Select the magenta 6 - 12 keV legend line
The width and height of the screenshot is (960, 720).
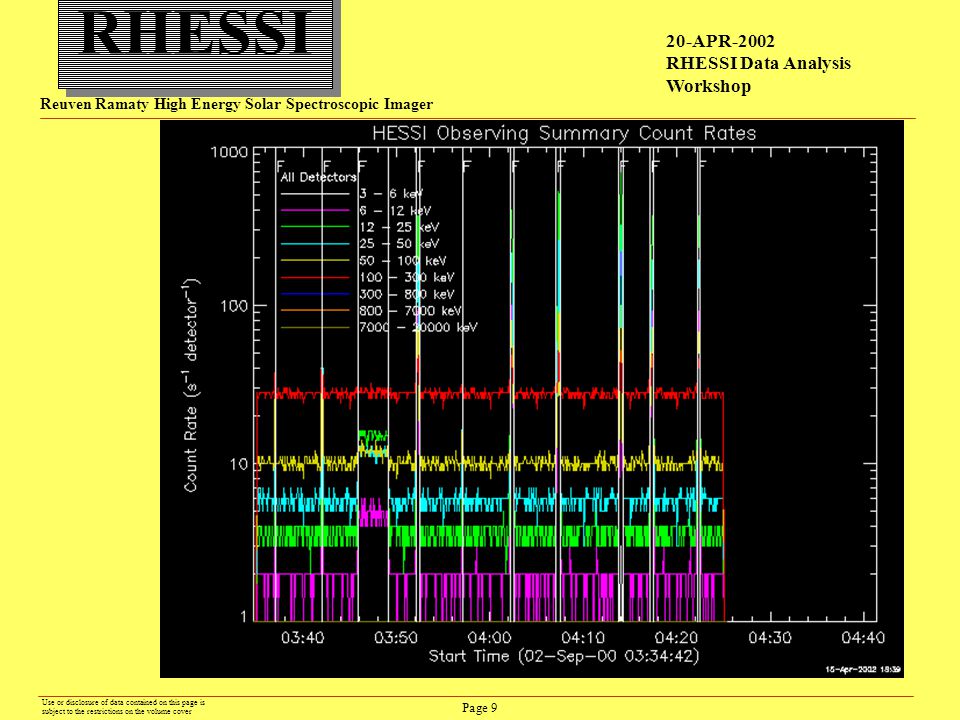pos(315,211)
